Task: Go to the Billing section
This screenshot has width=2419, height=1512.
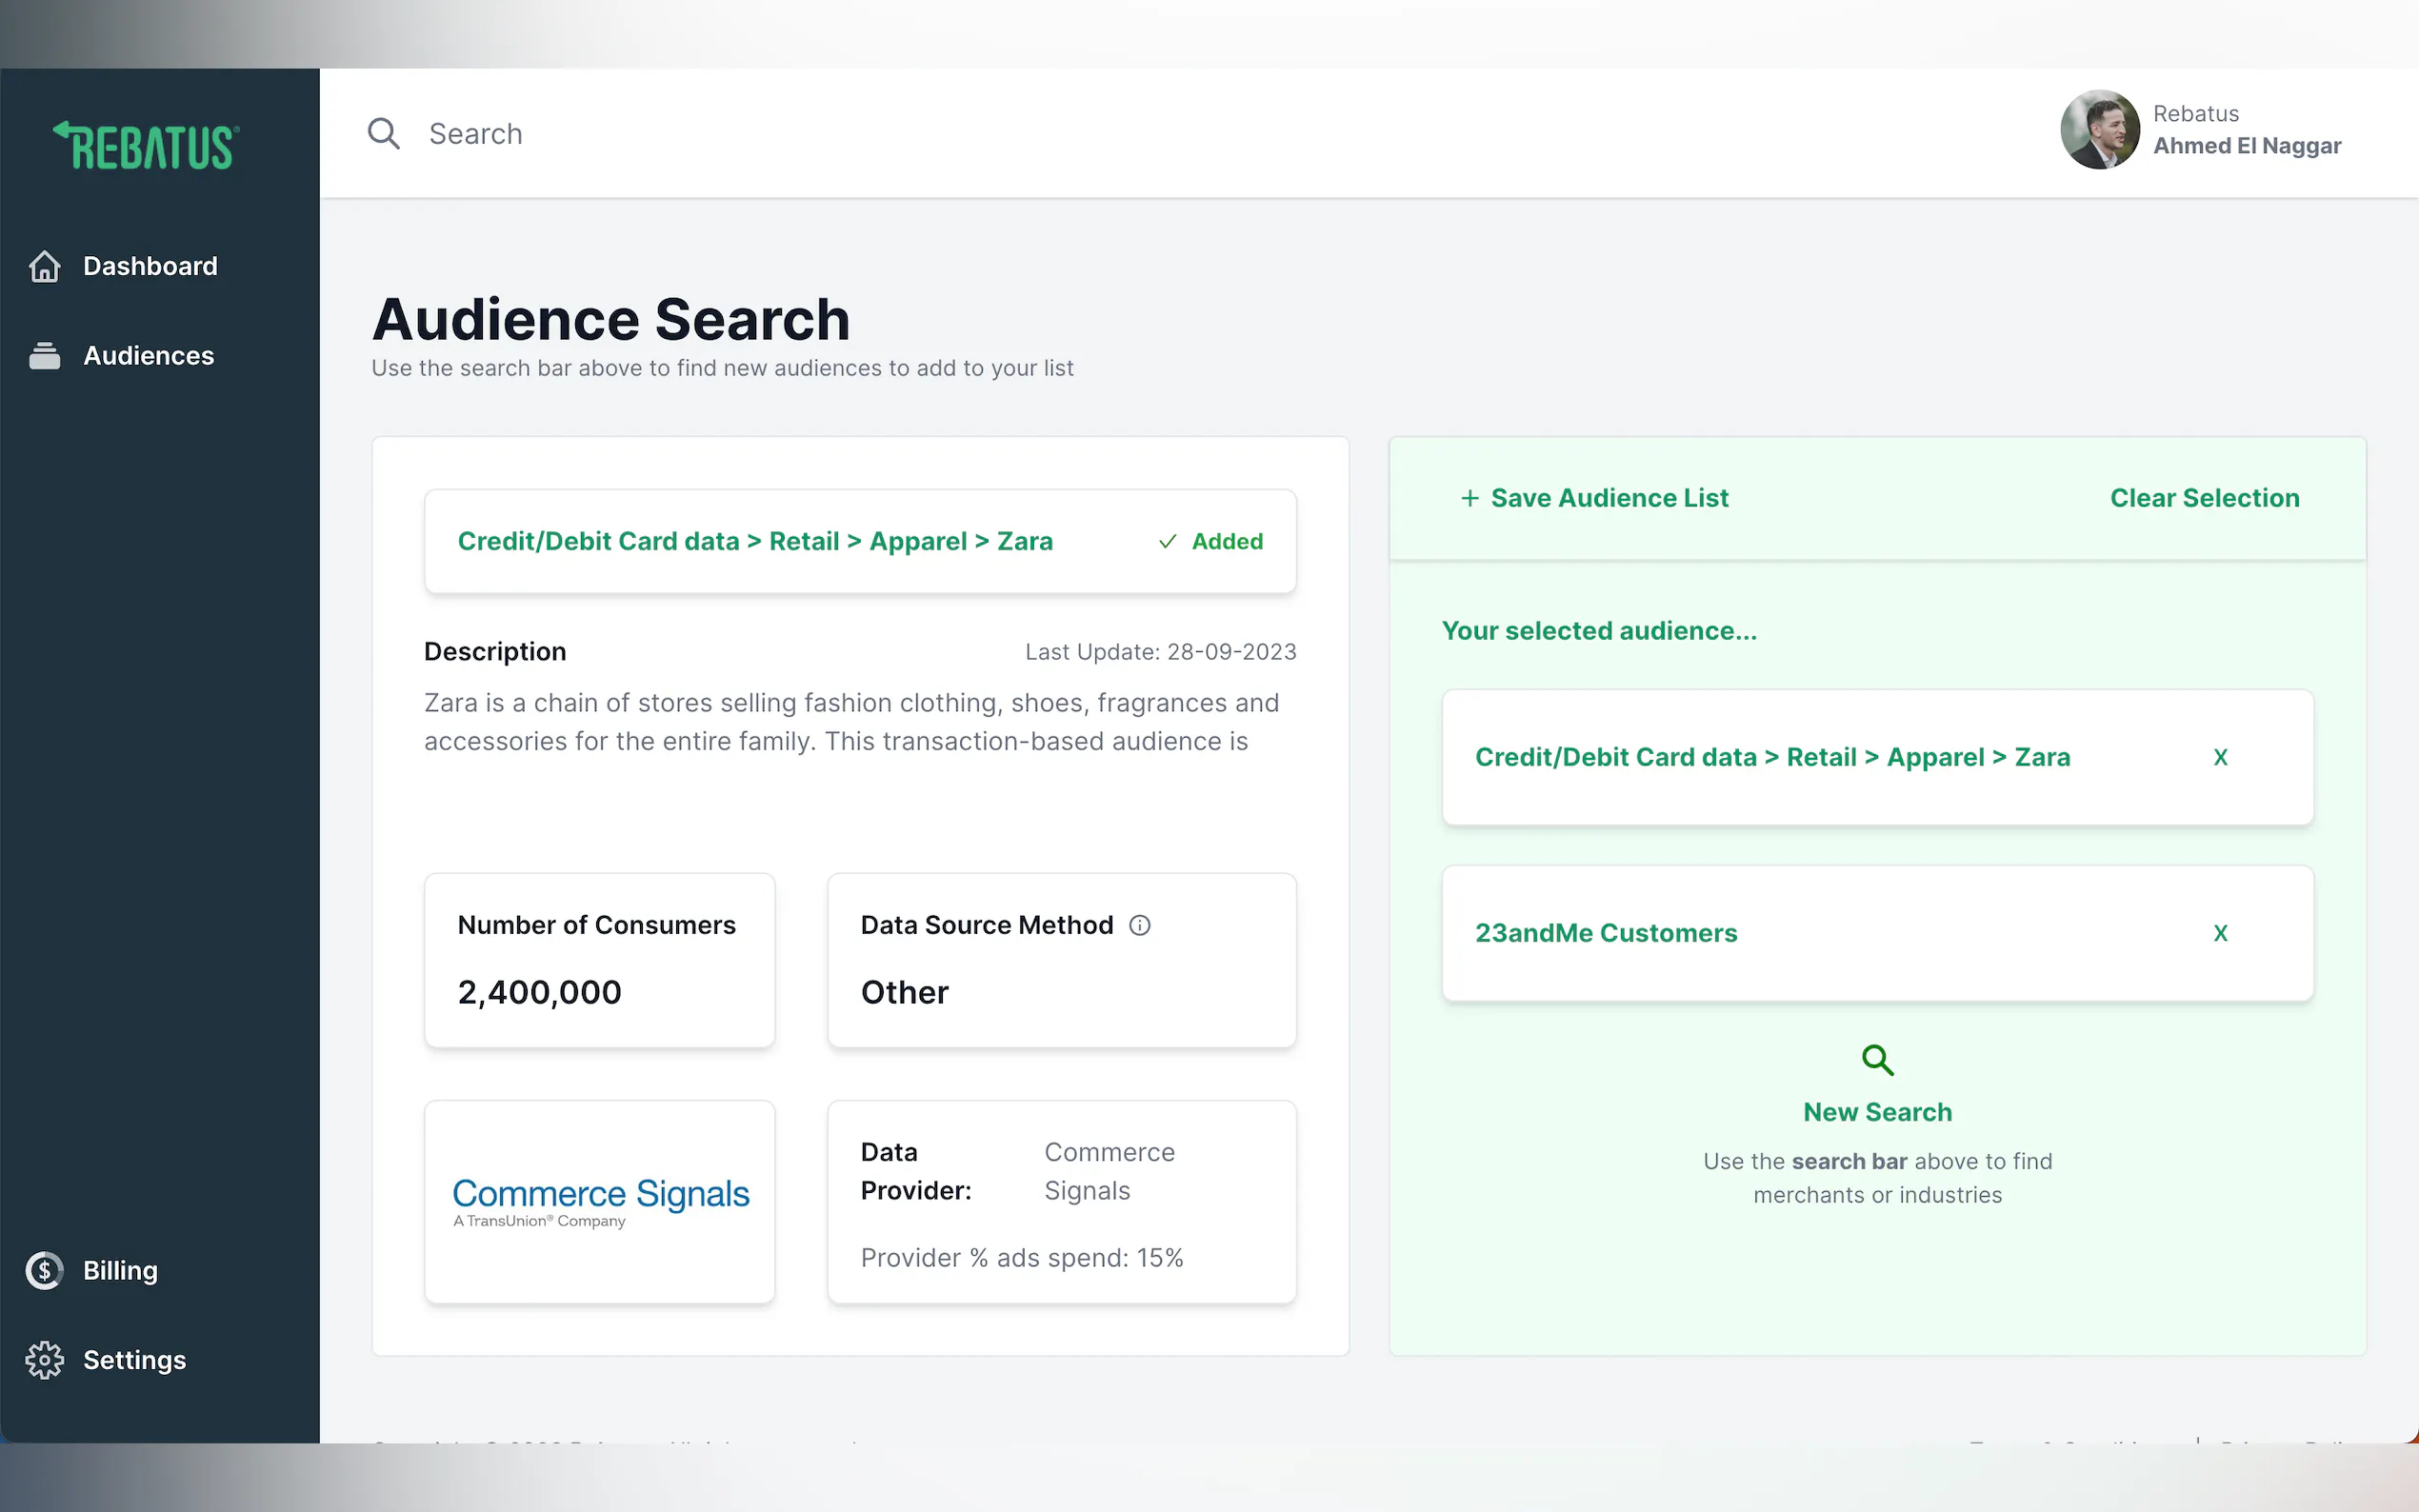Action: click(120, 1270)
